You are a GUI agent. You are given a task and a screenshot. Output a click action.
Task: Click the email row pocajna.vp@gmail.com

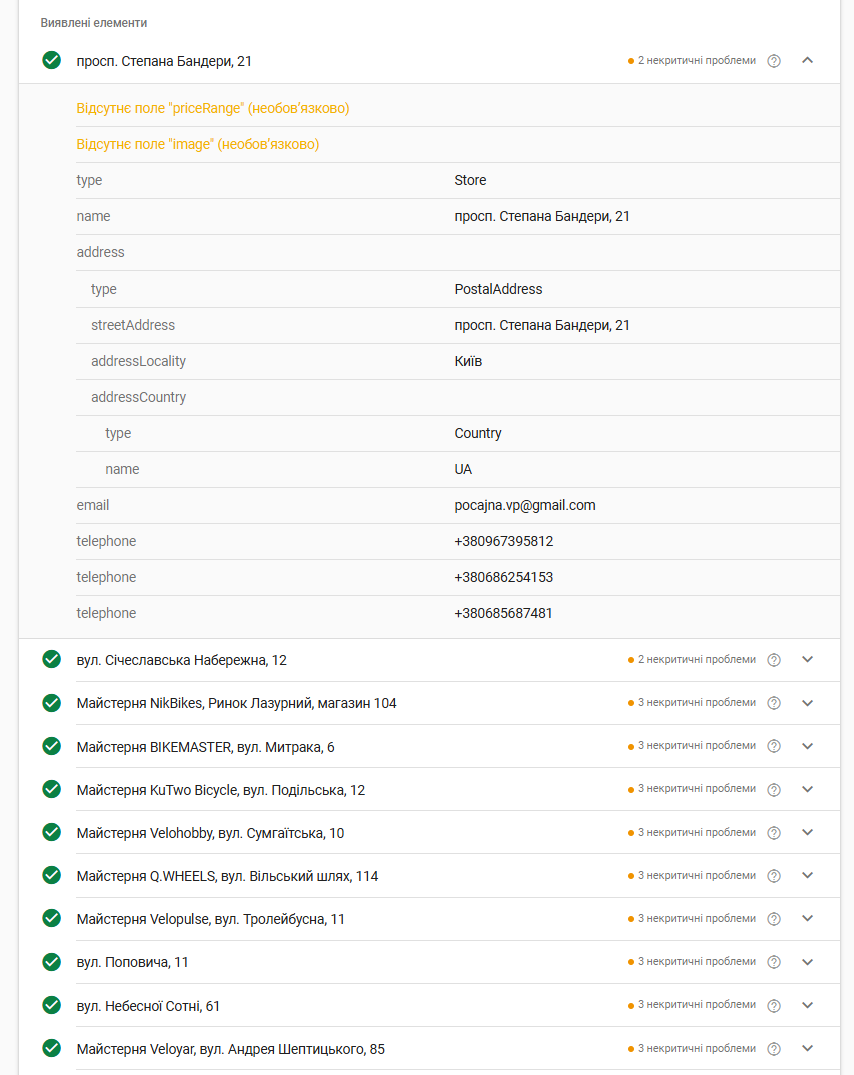click(458, 505)
